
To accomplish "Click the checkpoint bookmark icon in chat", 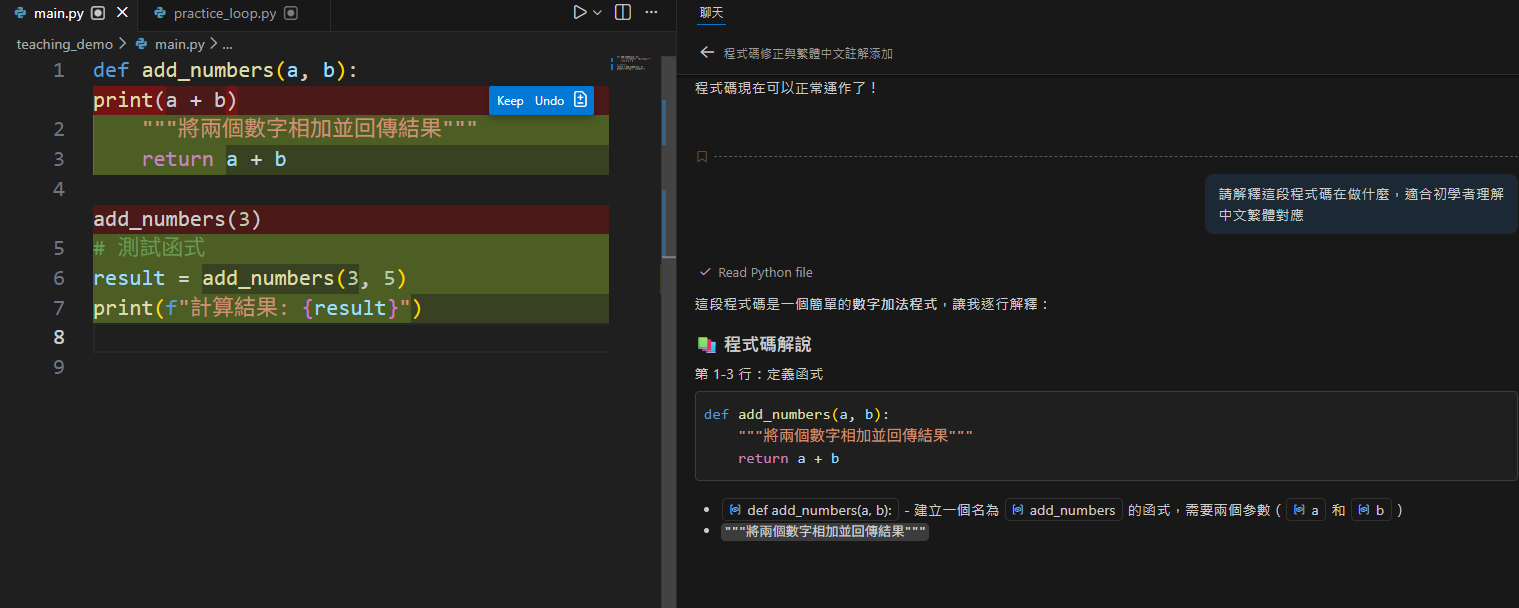I will pos(702,156).
